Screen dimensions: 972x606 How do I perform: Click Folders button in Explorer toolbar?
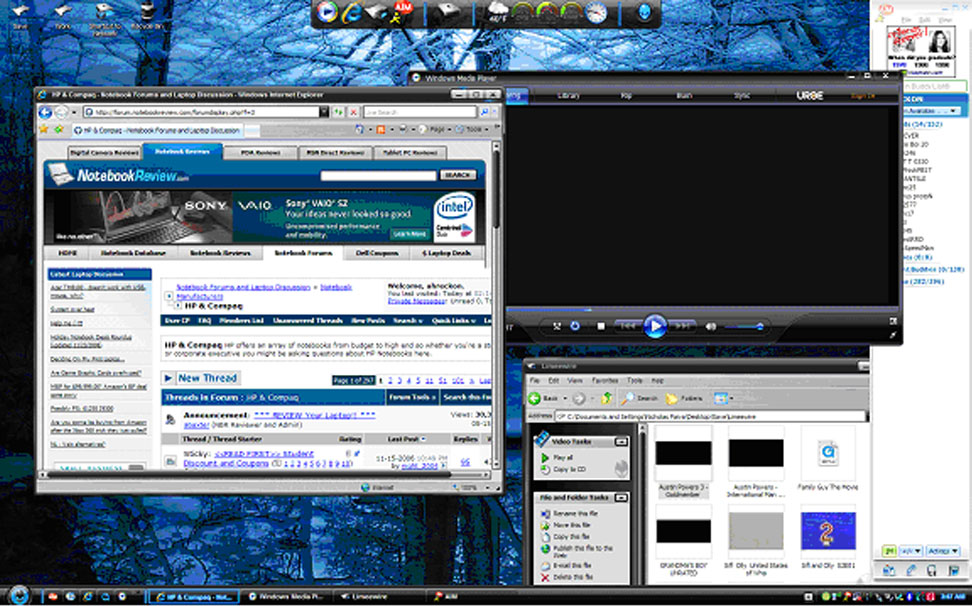(684, 398)
